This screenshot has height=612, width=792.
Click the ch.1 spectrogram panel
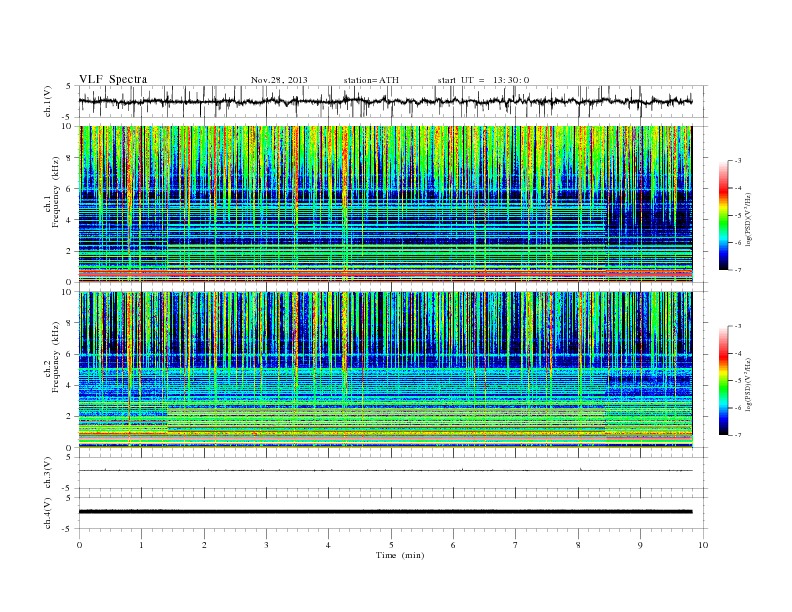[x=385, y=204]
